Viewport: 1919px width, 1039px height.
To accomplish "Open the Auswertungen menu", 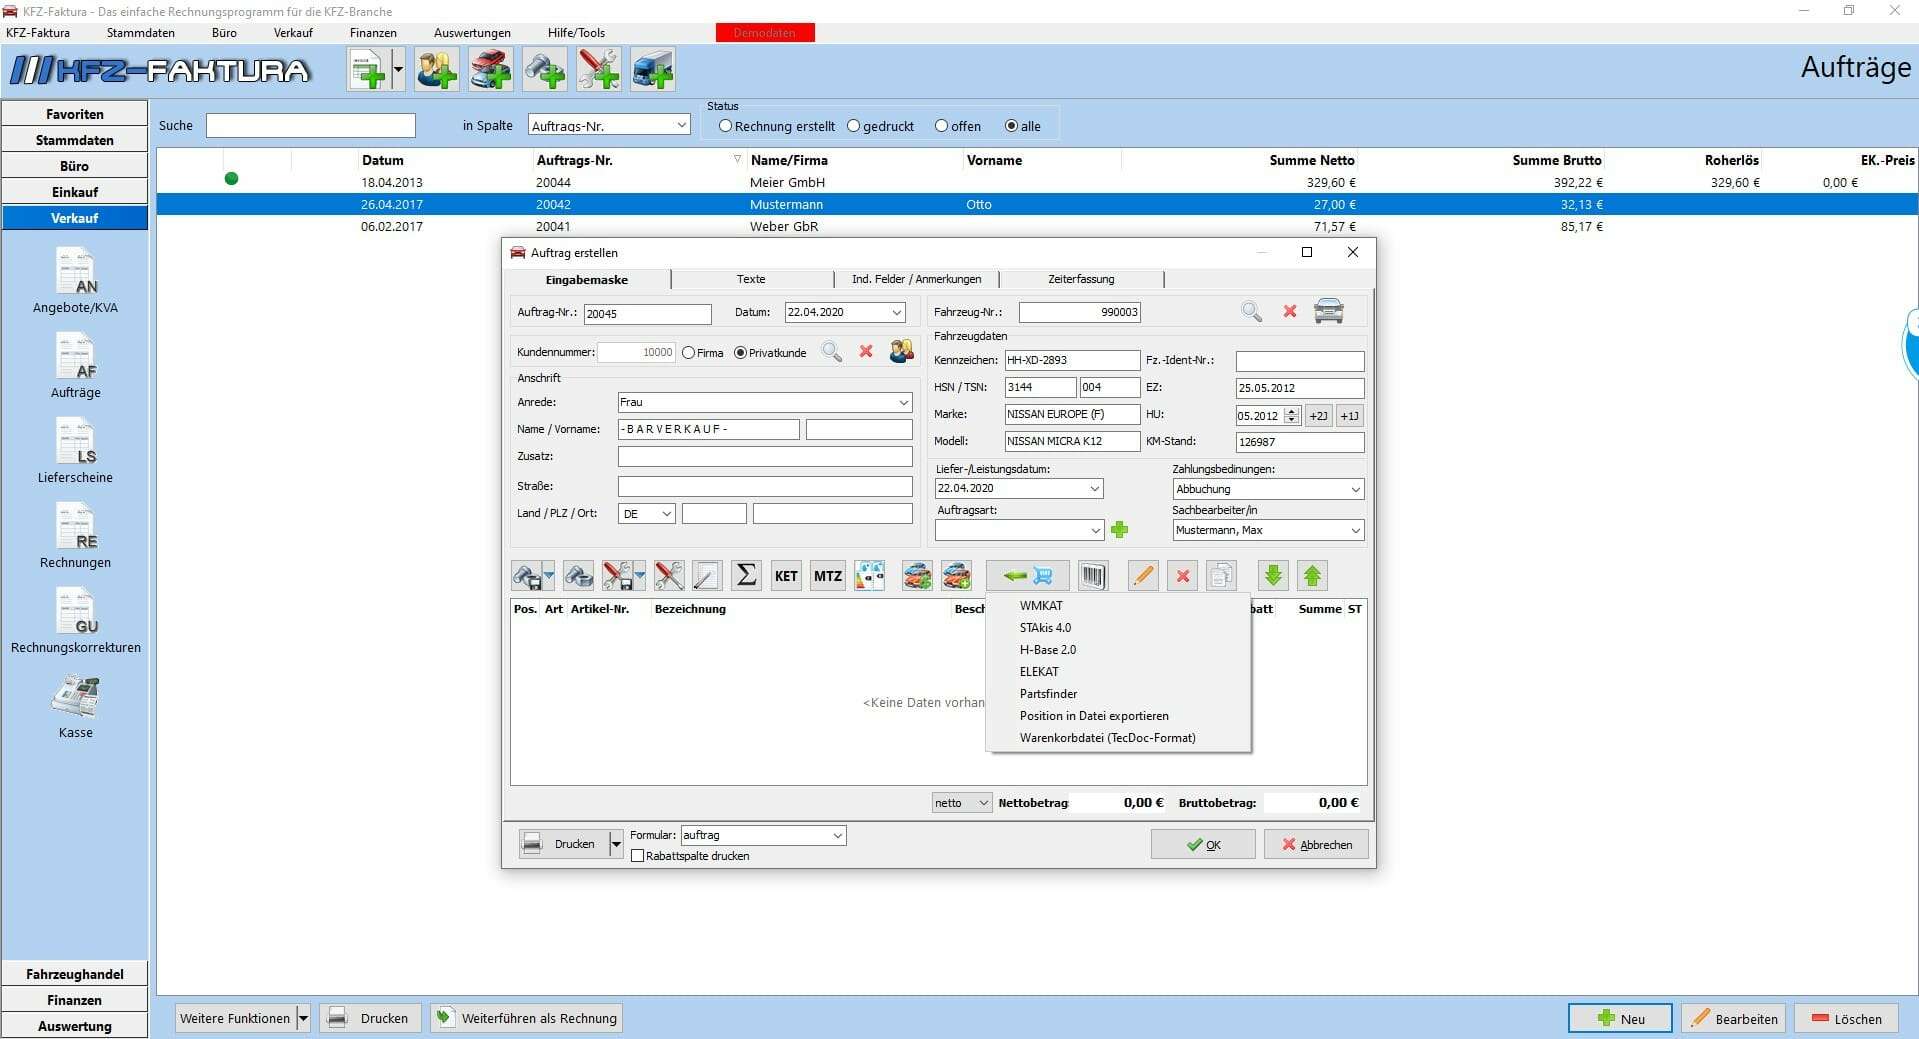I will click(472, 33).
